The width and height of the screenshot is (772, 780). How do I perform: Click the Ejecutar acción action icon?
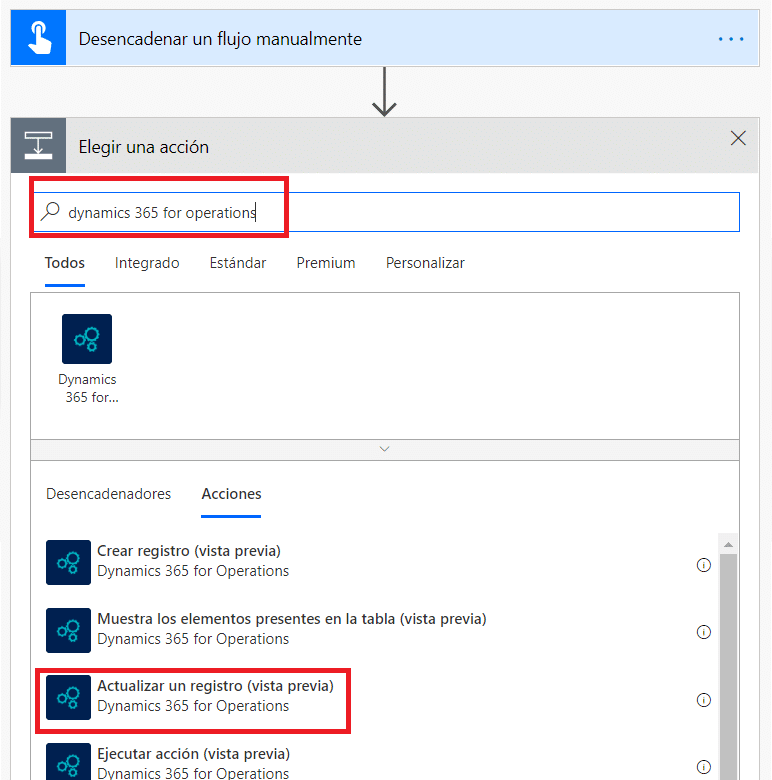pos(69,762)
